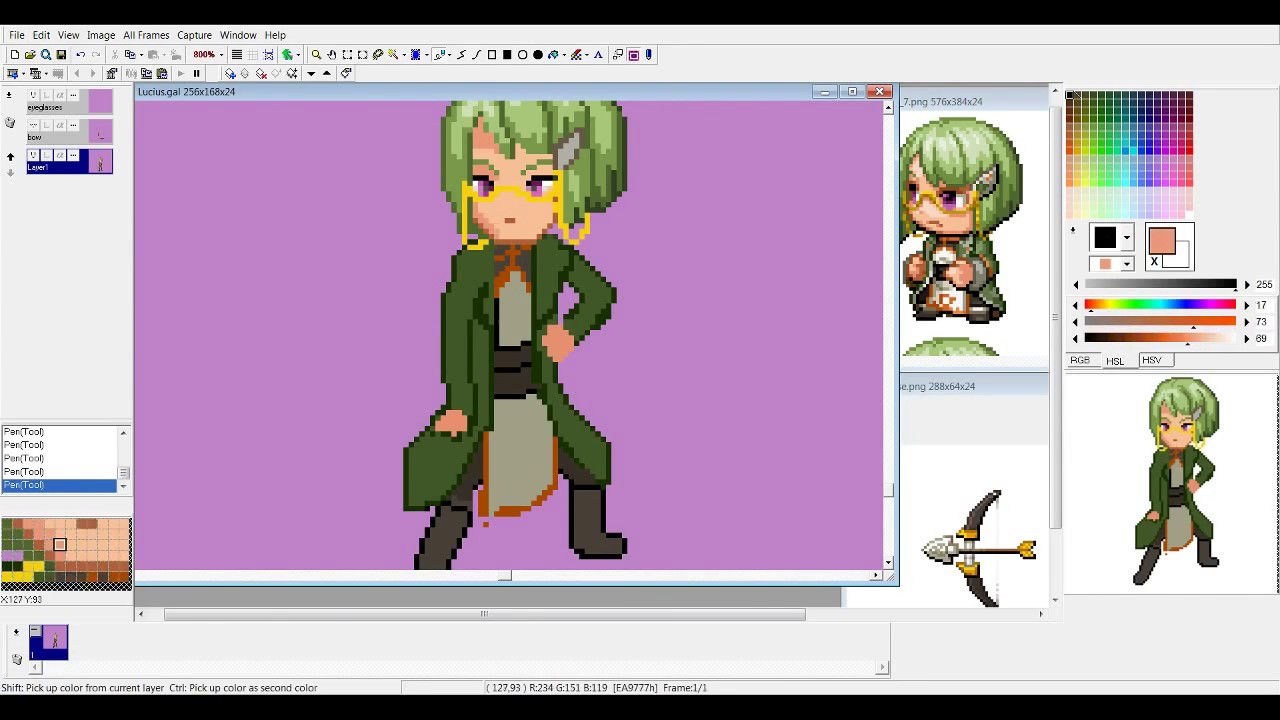The width and height of the screenshot is (1280, 720).
Task: Click the Save floppy disk icon
Action: 61,55
